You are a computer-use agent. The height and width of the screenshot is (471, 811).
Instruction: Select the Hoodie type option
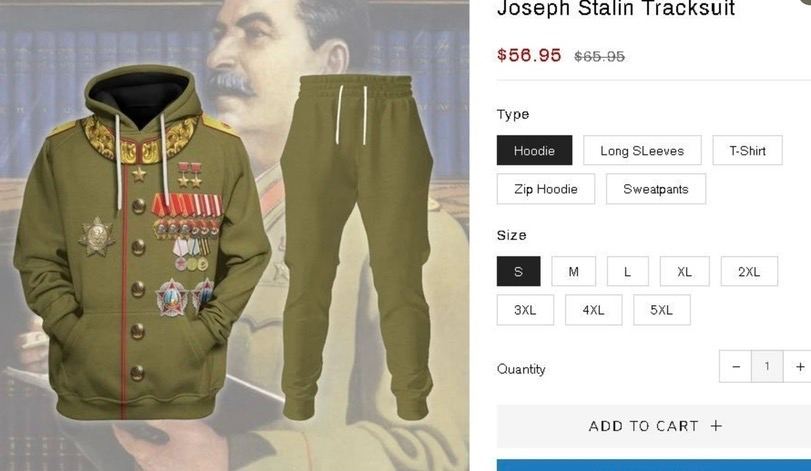534,150
